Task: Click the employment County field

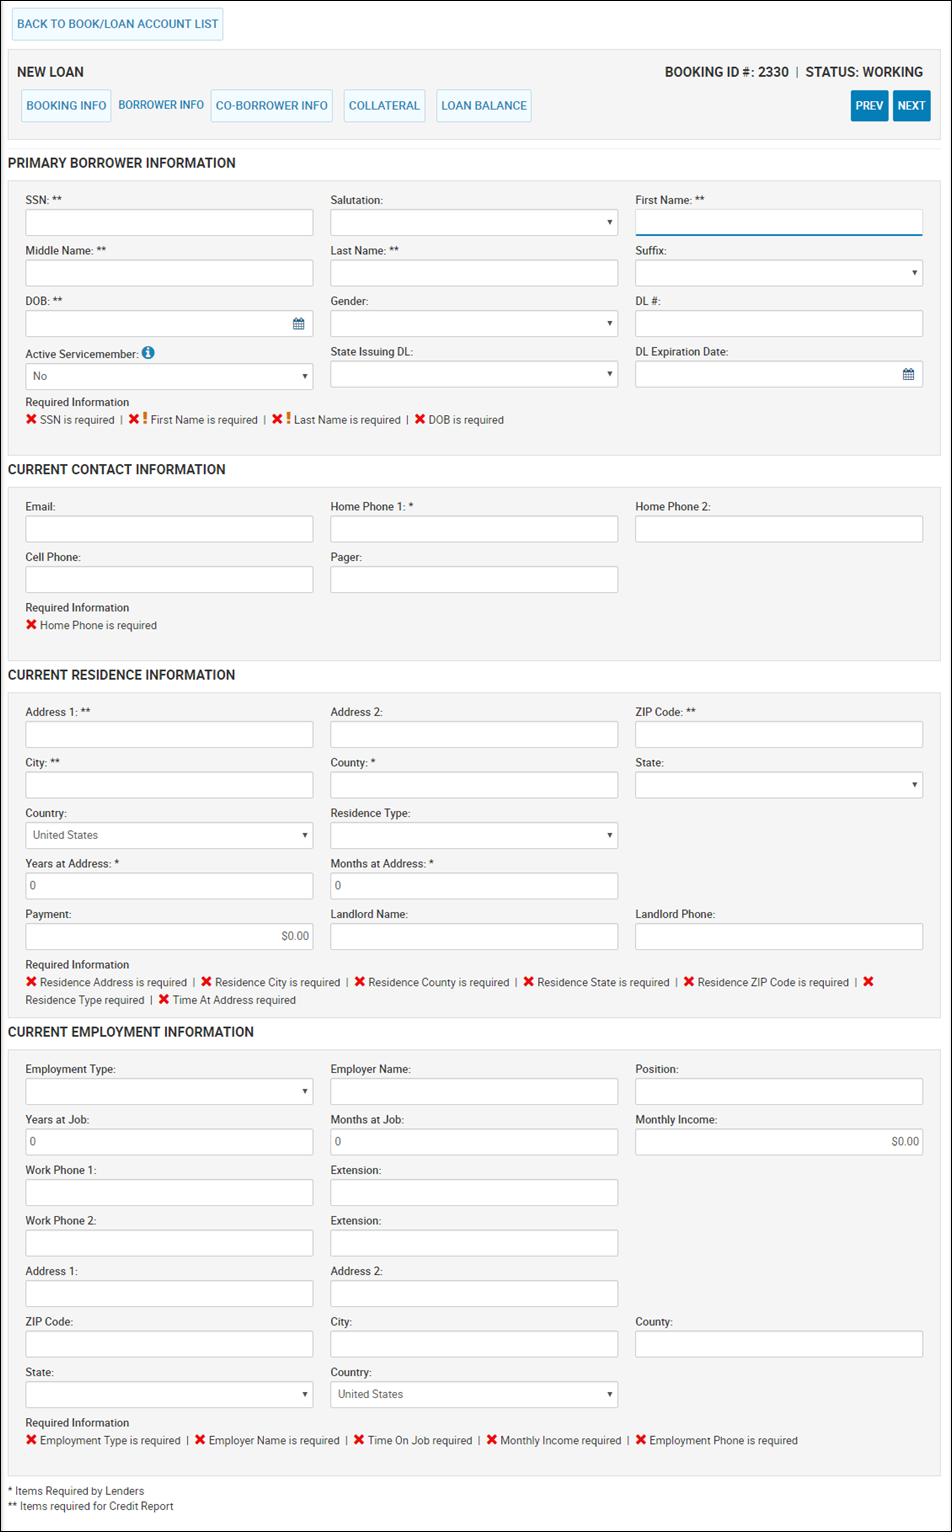Action: 779,1344
